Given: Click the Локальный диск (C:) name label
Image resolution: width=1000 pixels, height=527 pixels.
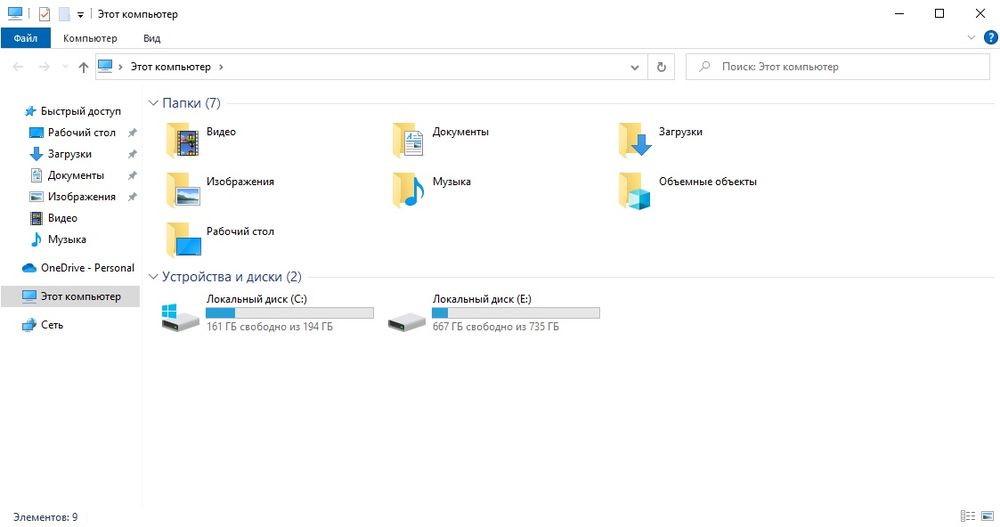Looking at the screenshot, I should [256, 299].
